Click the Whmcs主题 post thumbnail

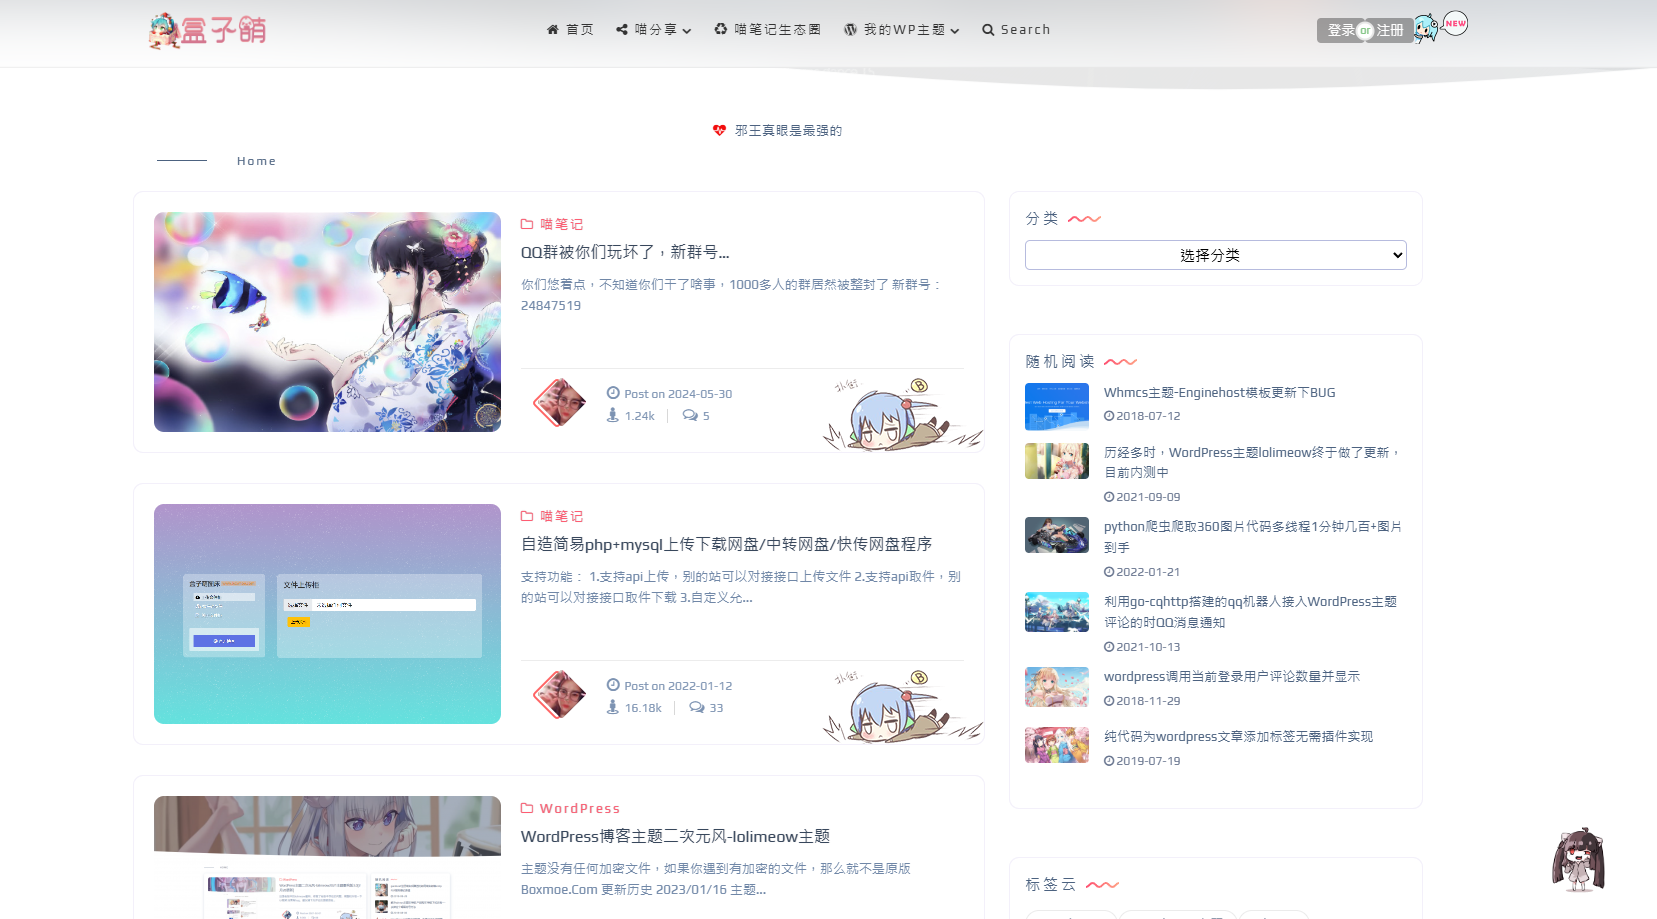[1057, 407]
